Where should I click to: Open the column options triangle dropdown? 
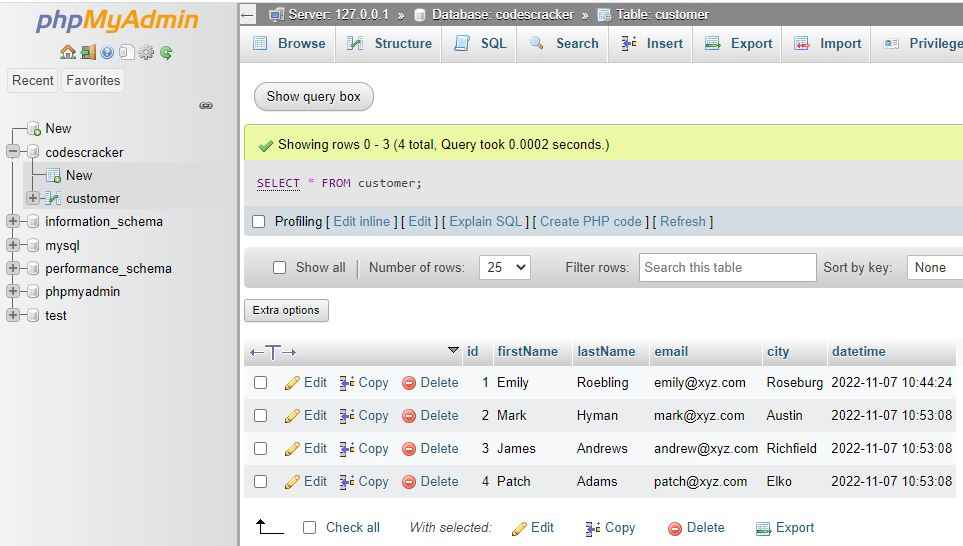pos(453,350)
